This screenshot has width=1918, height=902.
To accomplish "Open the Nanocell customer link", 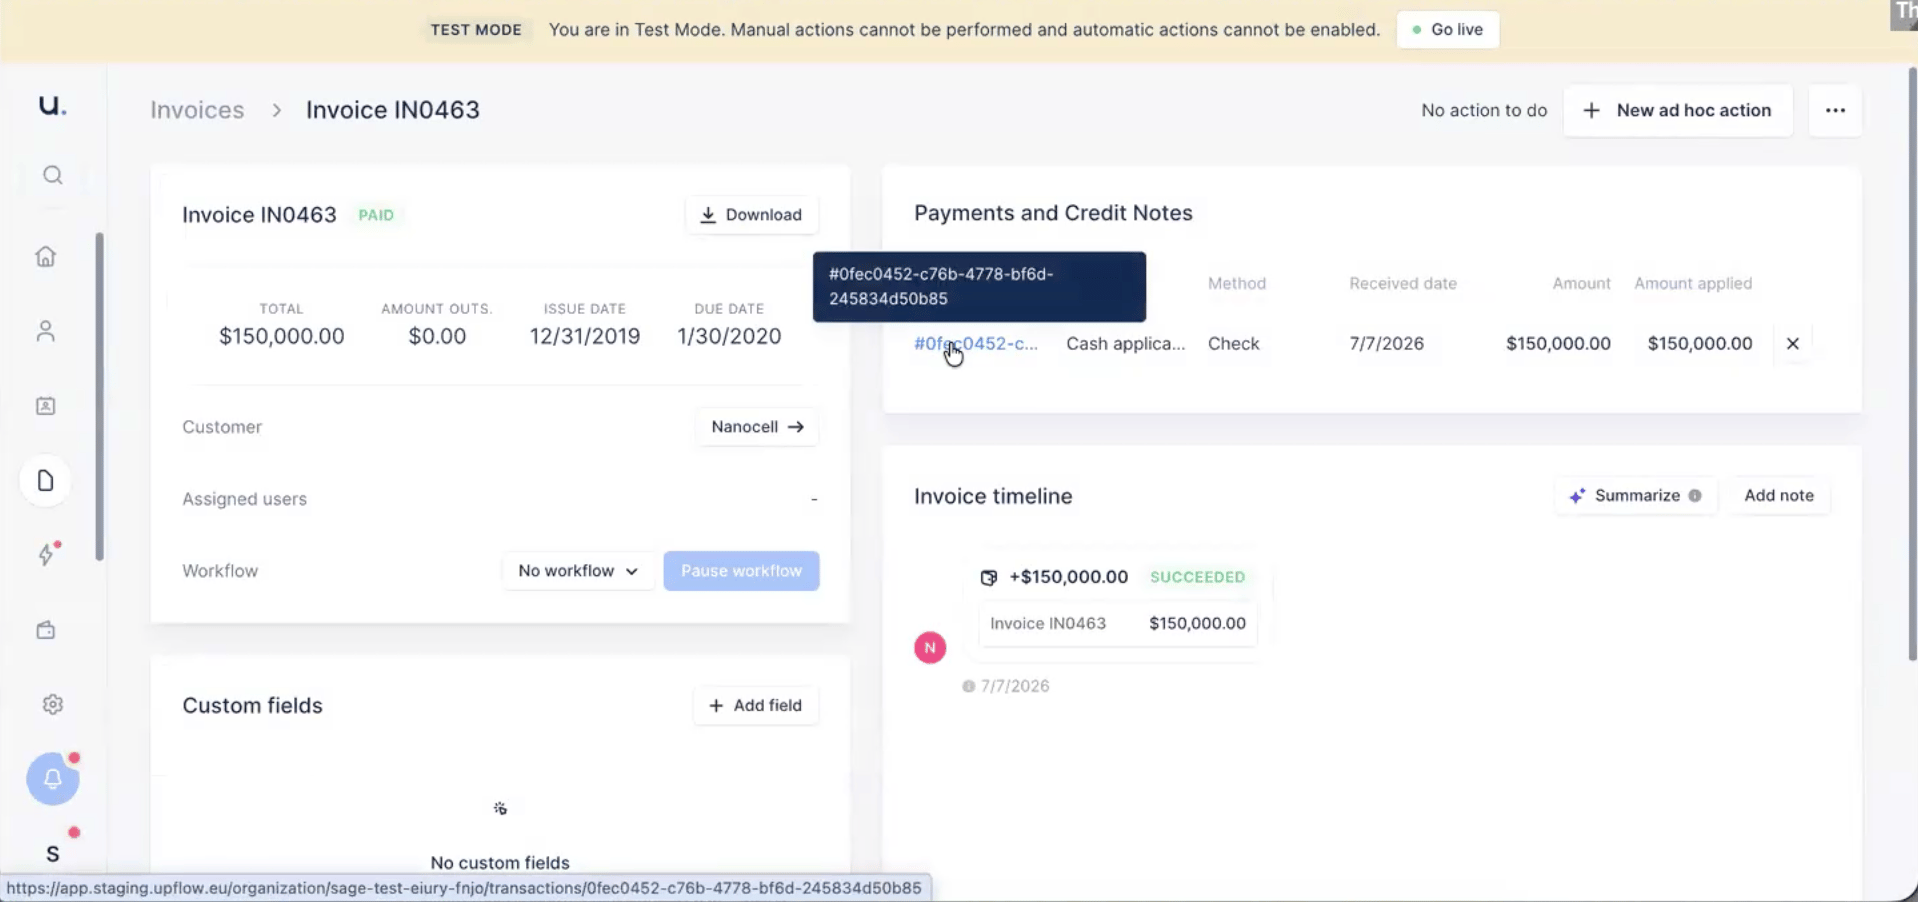I will 757,427.
